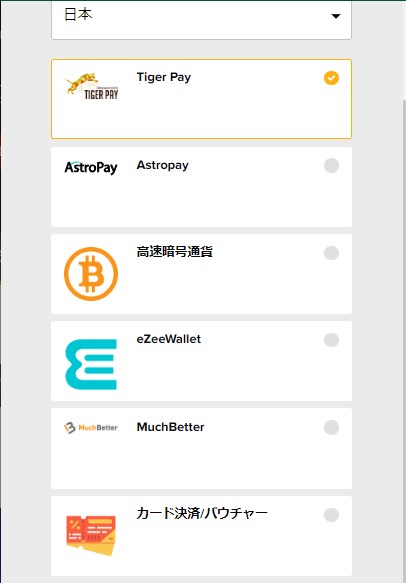
Task: Click the MuchBetter label text
Action: pos(171,427)
